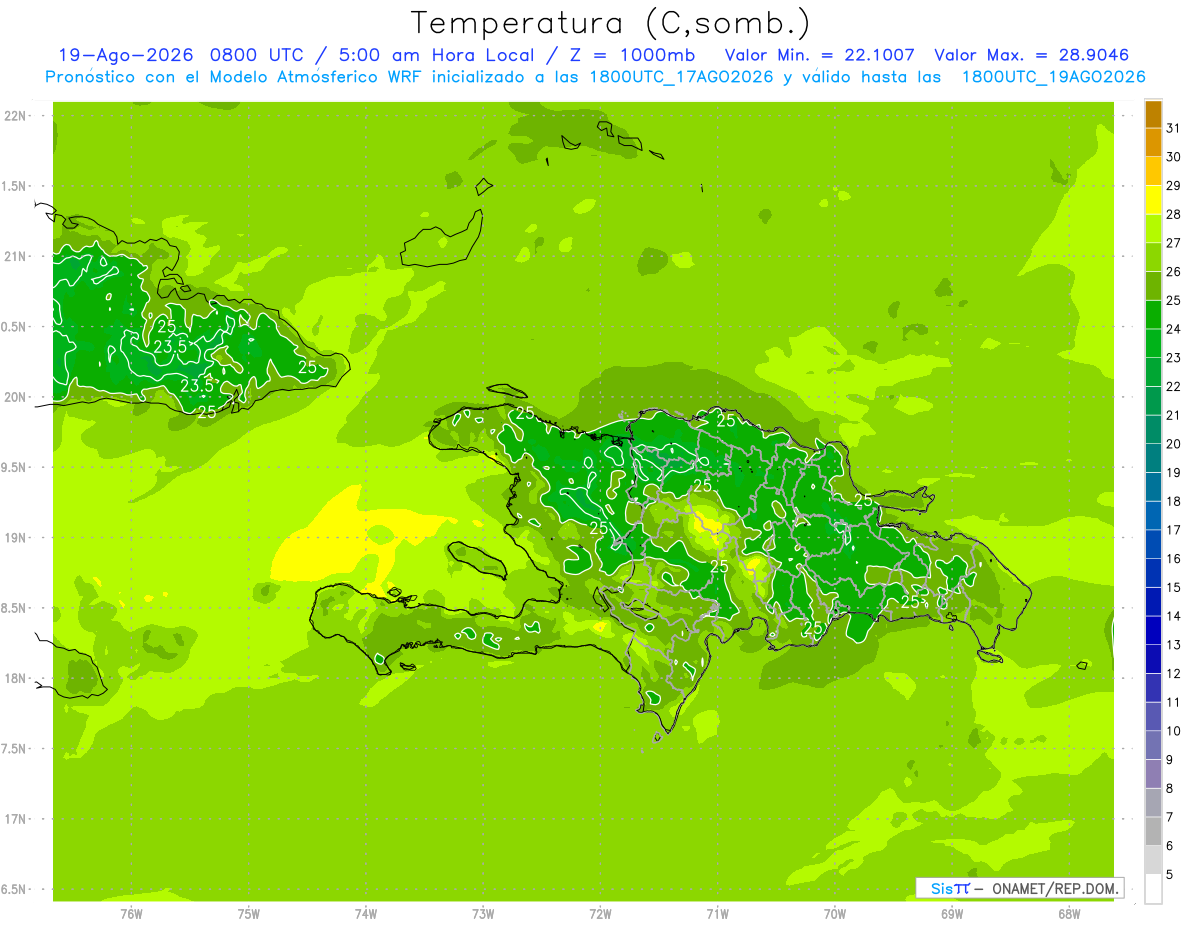Click the title Temperatura (C,somb.)
The image size is (1200, 927).
(x=611, y=23)
